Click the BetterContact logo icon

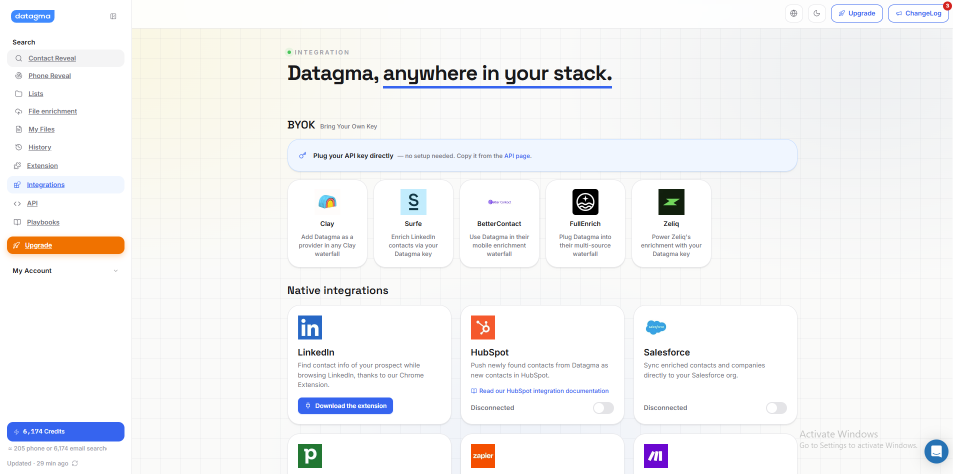pos(500,202)
